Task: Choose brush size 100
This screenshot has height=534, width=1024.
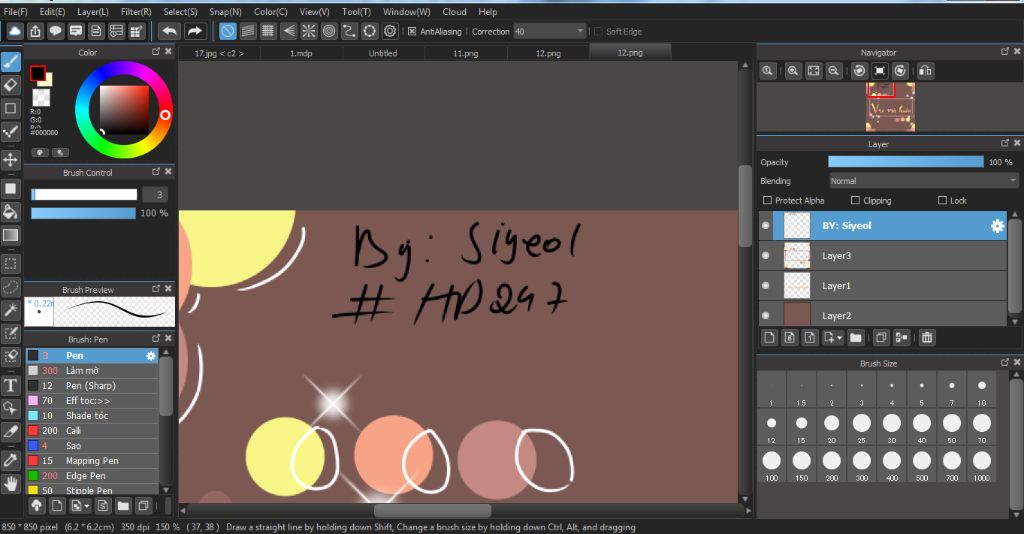Action: point(771,461)
